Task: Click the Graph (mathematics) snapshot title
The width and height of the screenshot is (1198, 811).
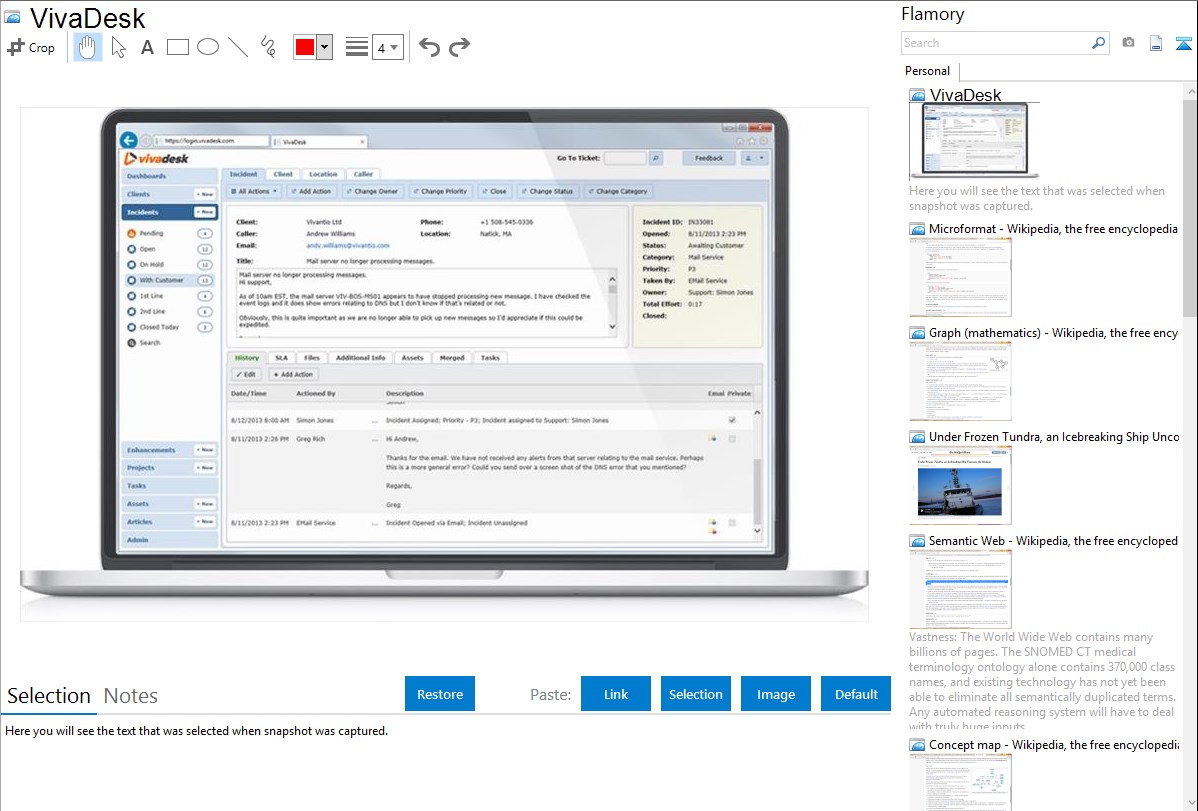Action: click(1053, 333)
